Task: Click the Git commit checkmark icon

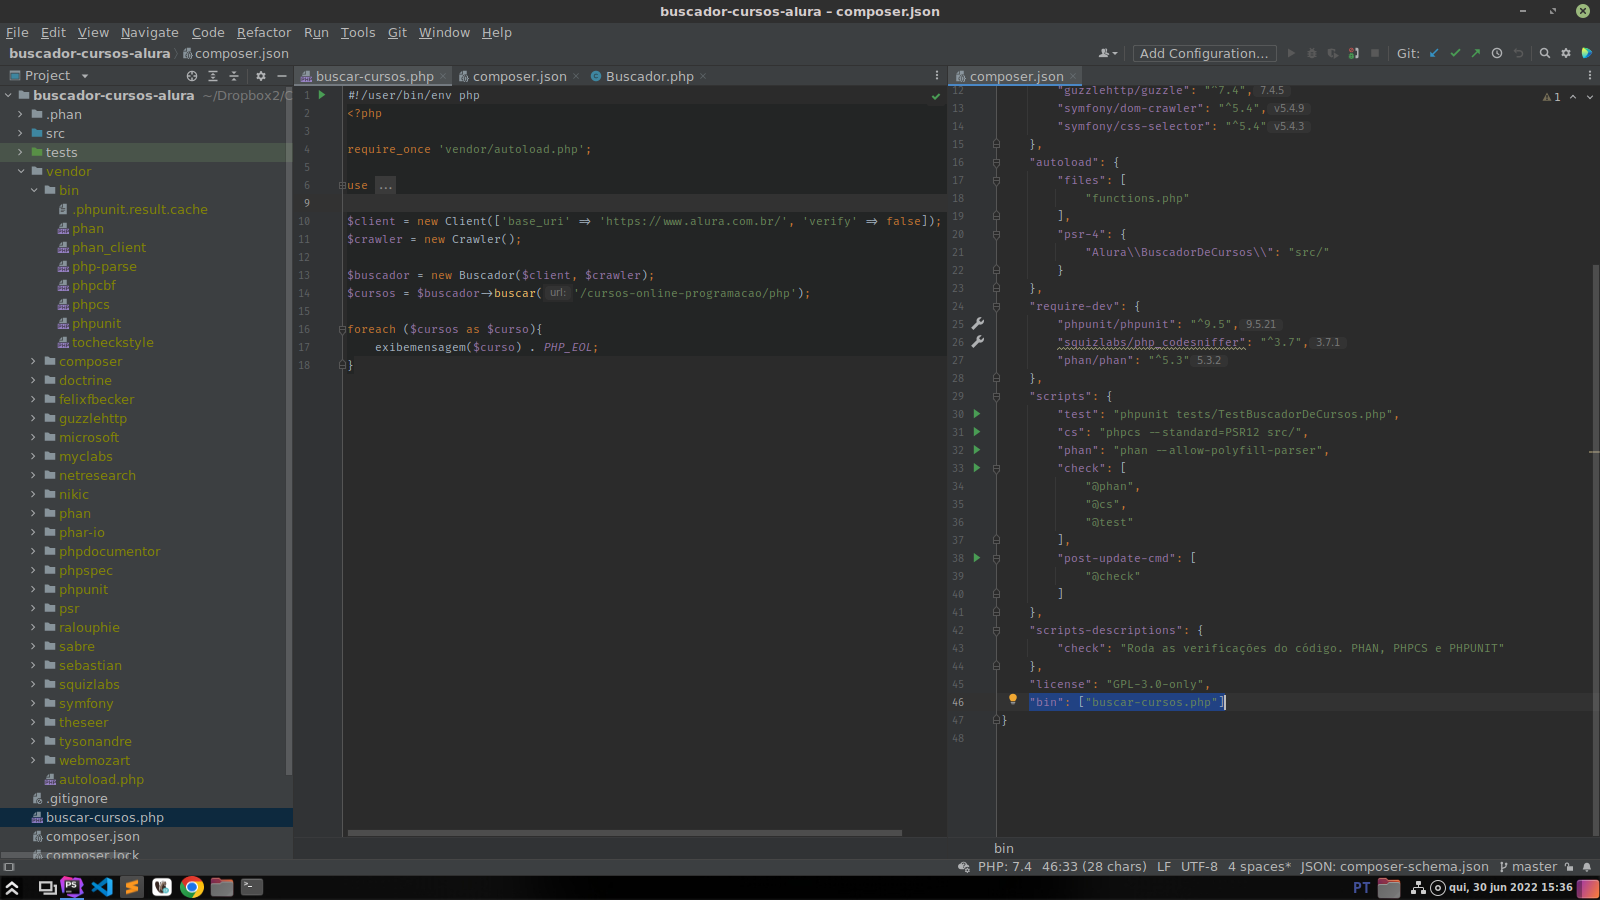Action: pyautogui.click(x=1455, y=53)
